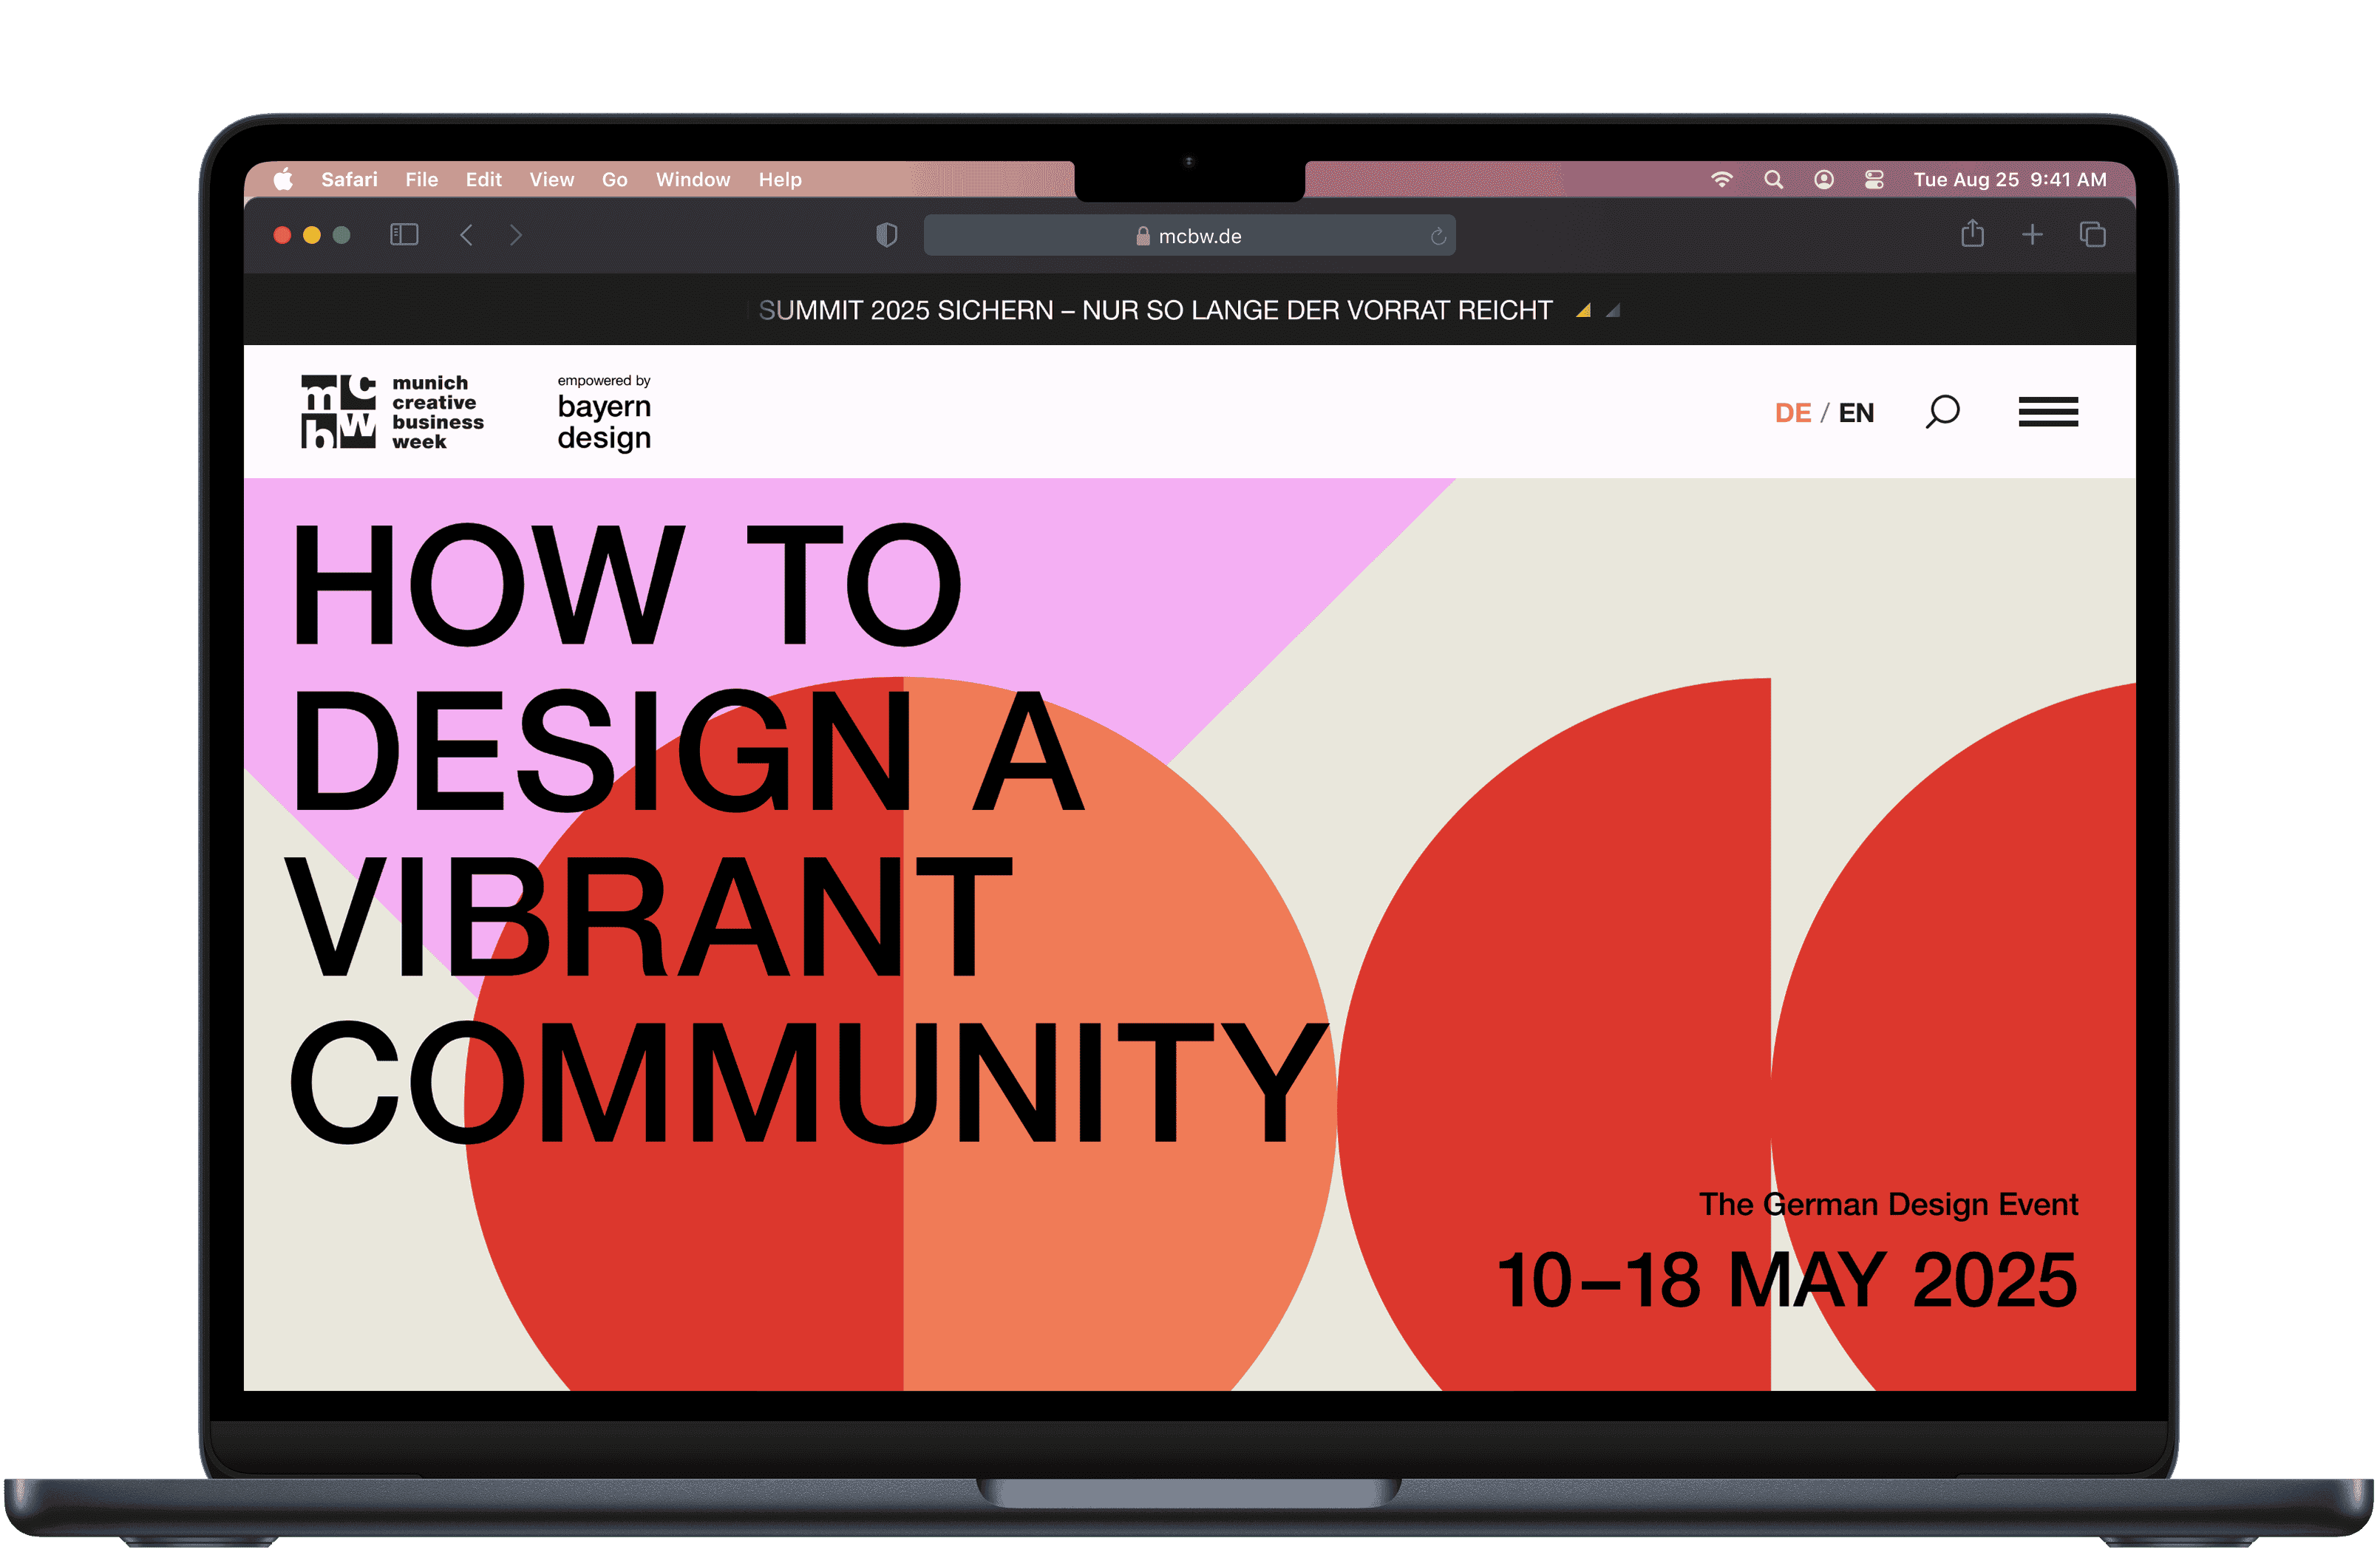The width and height of the screenshot is (2380, 1552).
Task: Select the DE language option
Action: pyautogui.click(x=1793, y=412)
